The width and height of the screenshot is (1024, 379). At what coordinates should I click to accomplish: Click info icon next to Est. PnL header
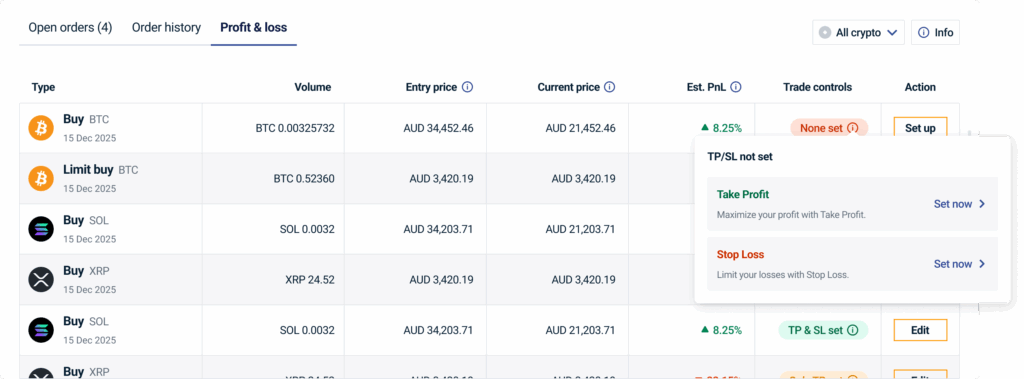(x=736, y=87)
